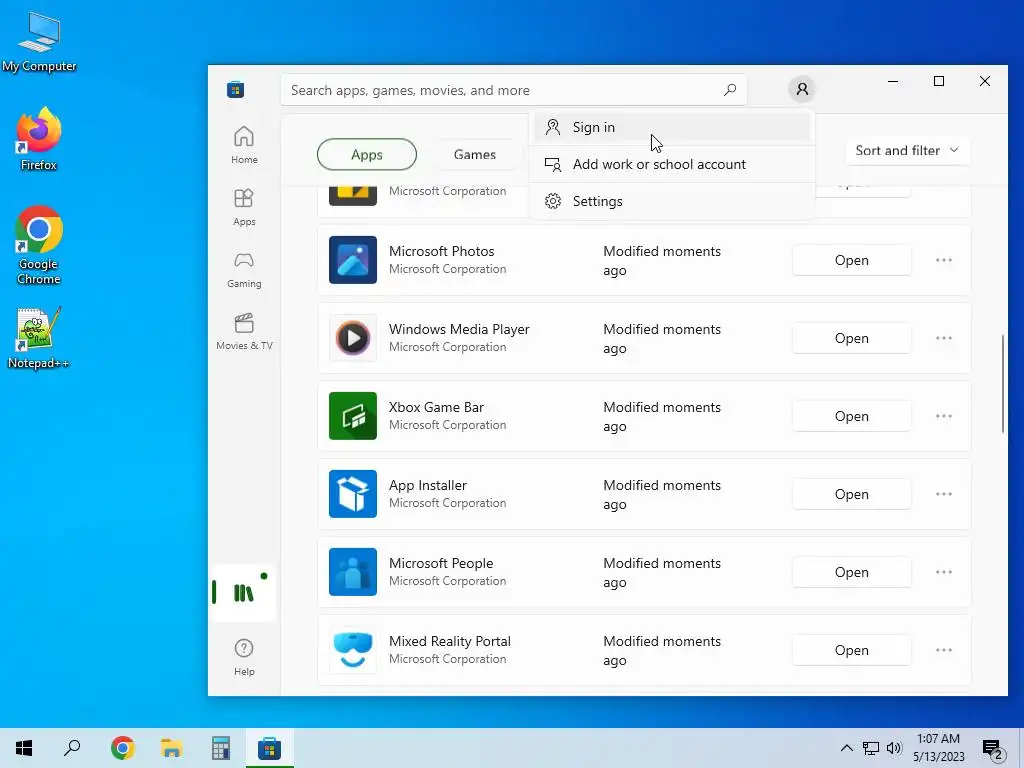Image resolution: width=1024 pixels, height=768 pixels.
Task: Open Notepad++ desktop shortcut
Action: click(x=39, y=338)
